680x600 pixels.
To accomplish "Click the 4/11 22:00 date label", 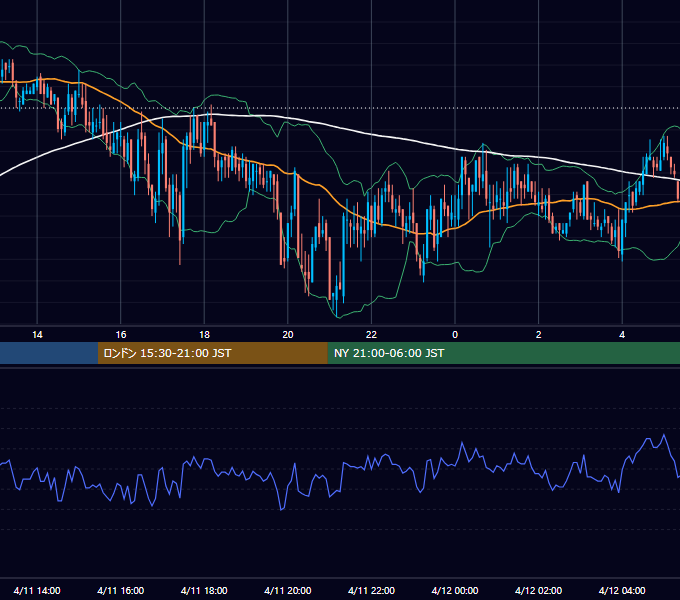I will click(x=371, y=590).
